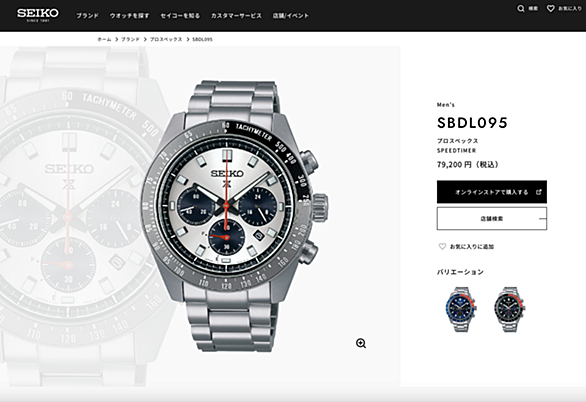Select the black dial watch variation

click(510, 309)
